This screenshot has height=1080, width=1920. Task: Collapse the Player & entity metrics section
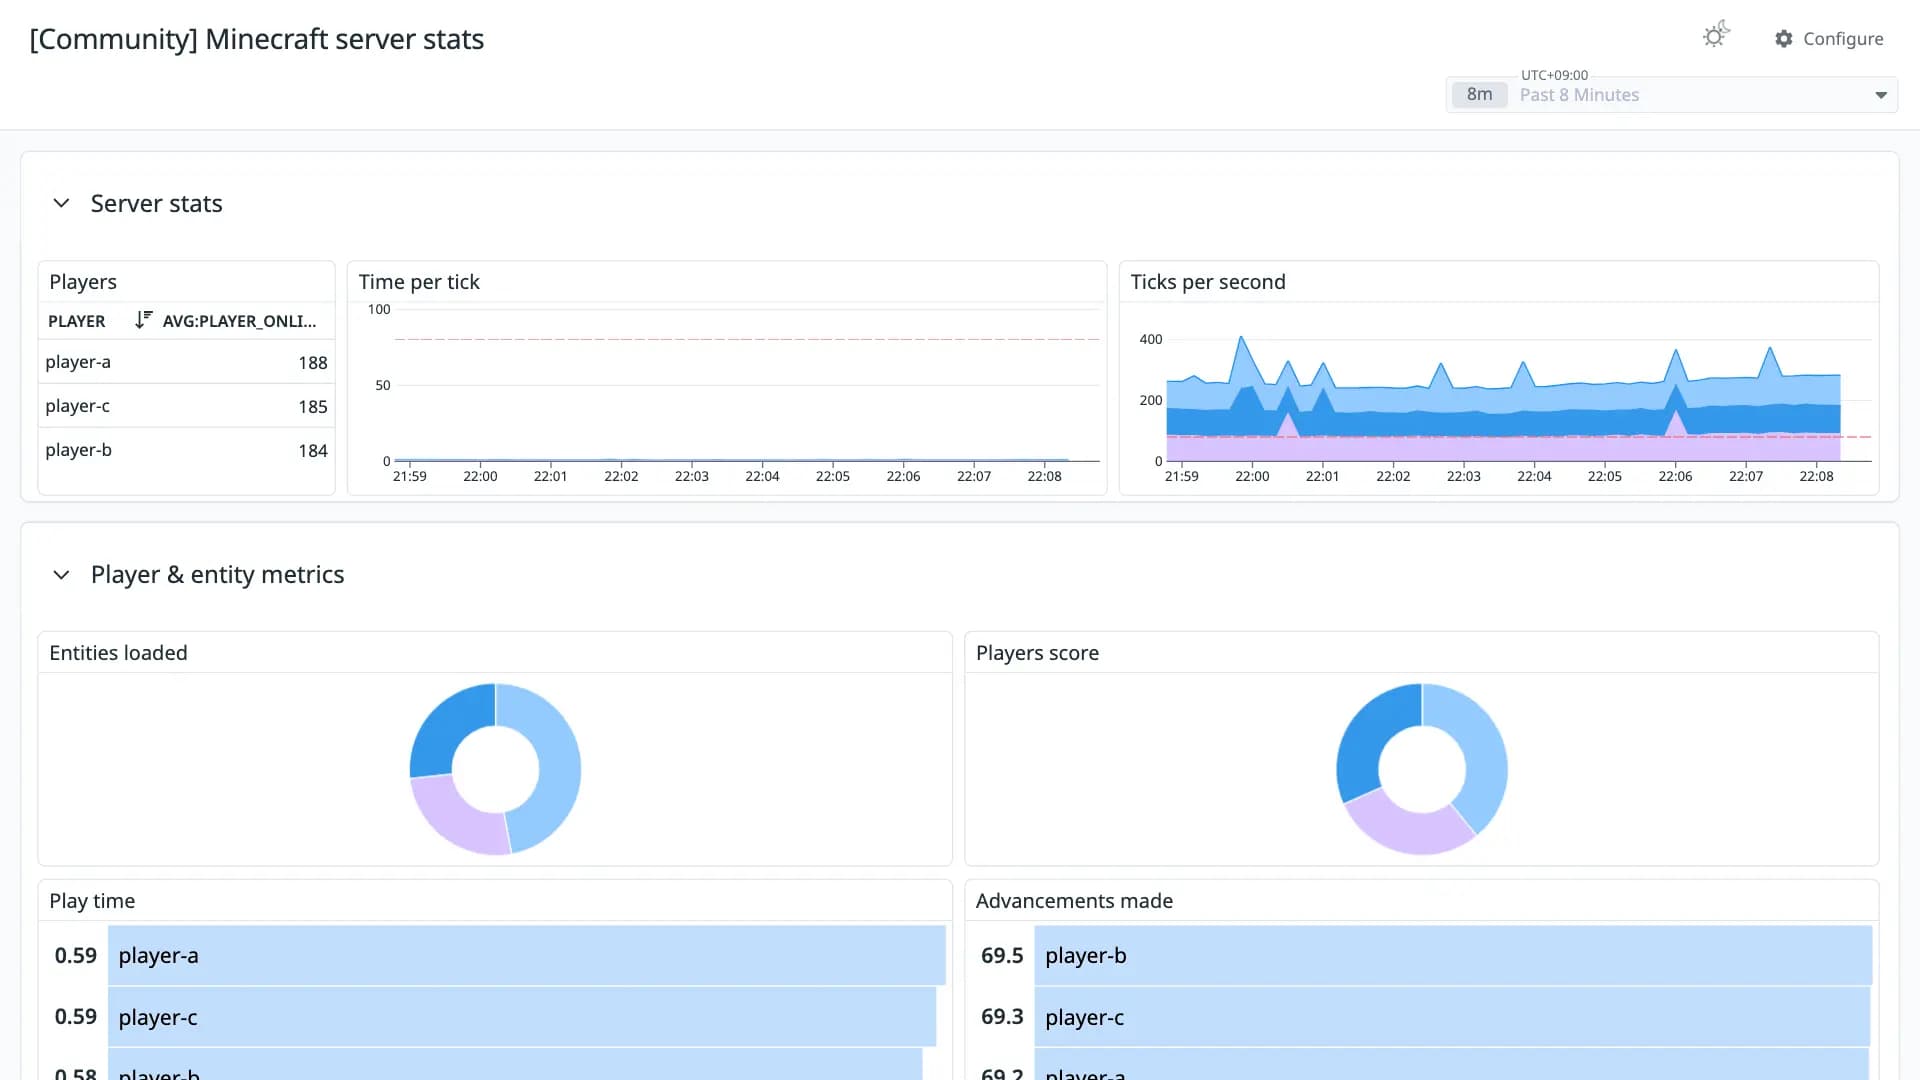pos(61,575)
